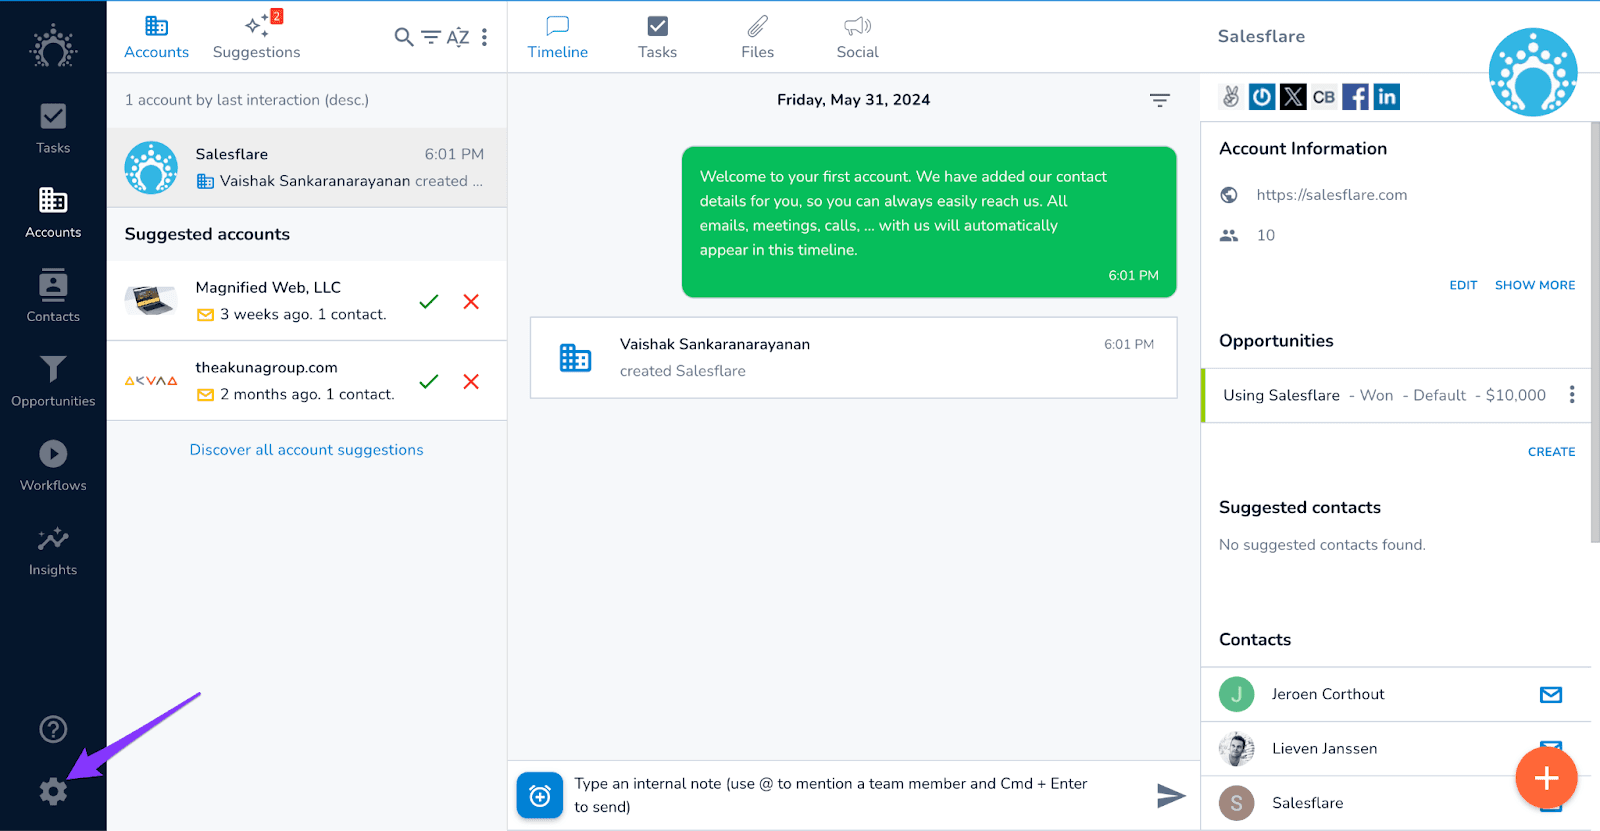Image resolution: width=1600 pixels, height=831 pixels.
Task: Open Accounts in the left sidebar
Action: 53,213
